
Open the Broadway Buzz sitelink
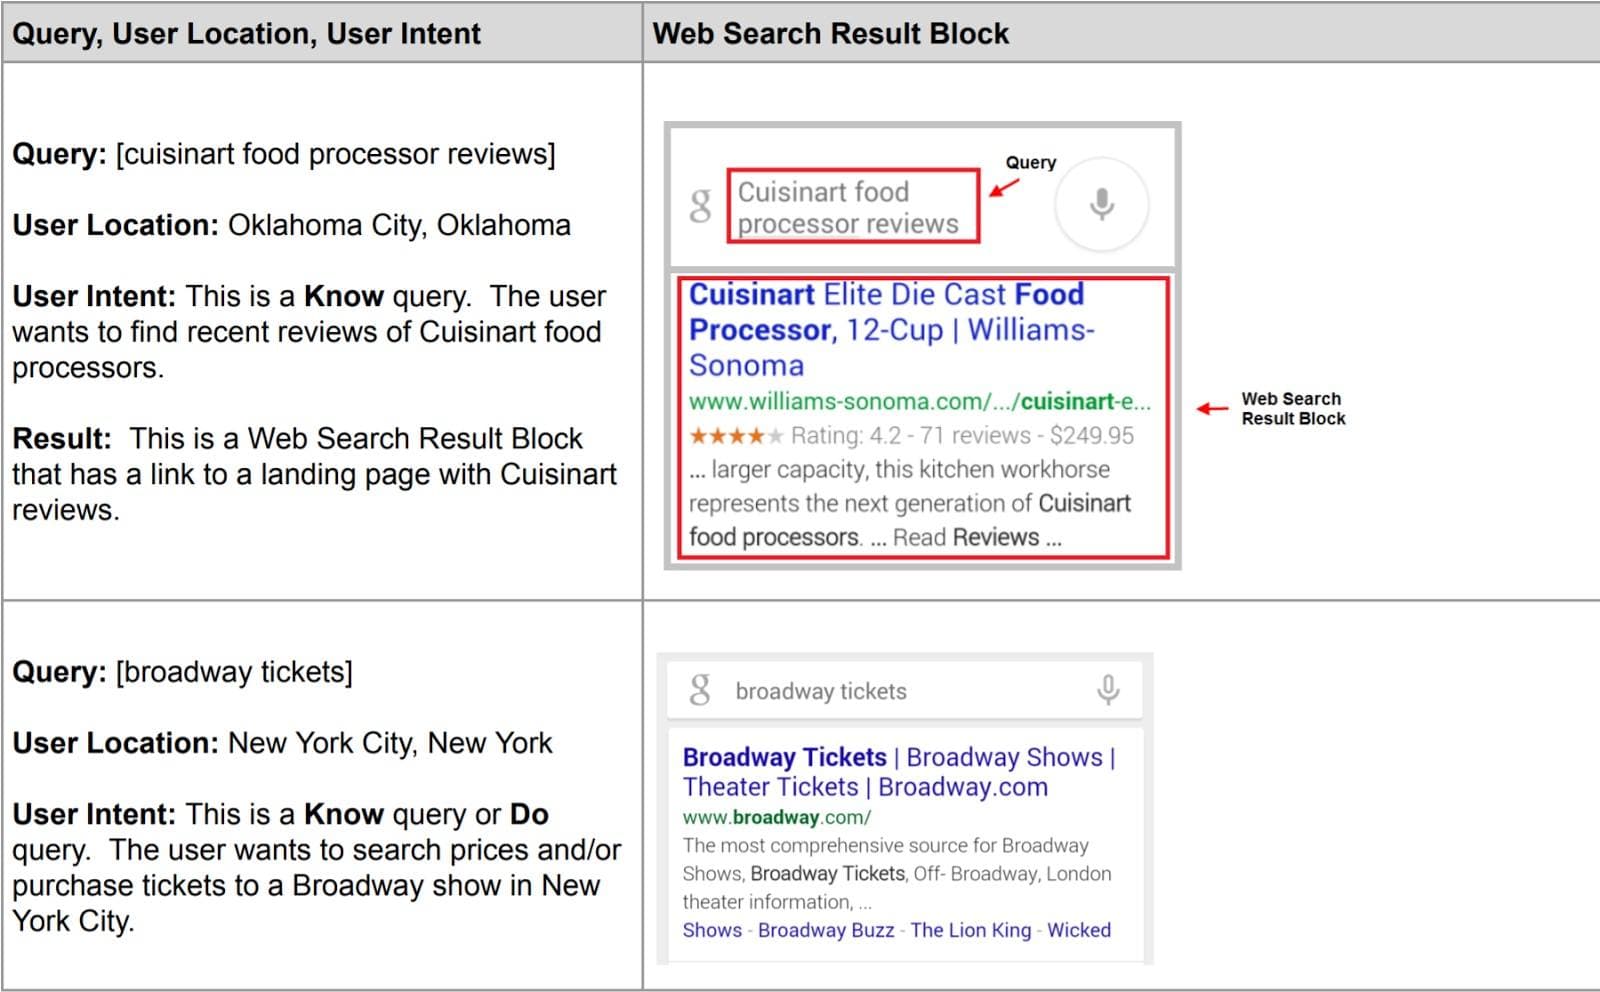pyautogui.click(x=826, y=930)
